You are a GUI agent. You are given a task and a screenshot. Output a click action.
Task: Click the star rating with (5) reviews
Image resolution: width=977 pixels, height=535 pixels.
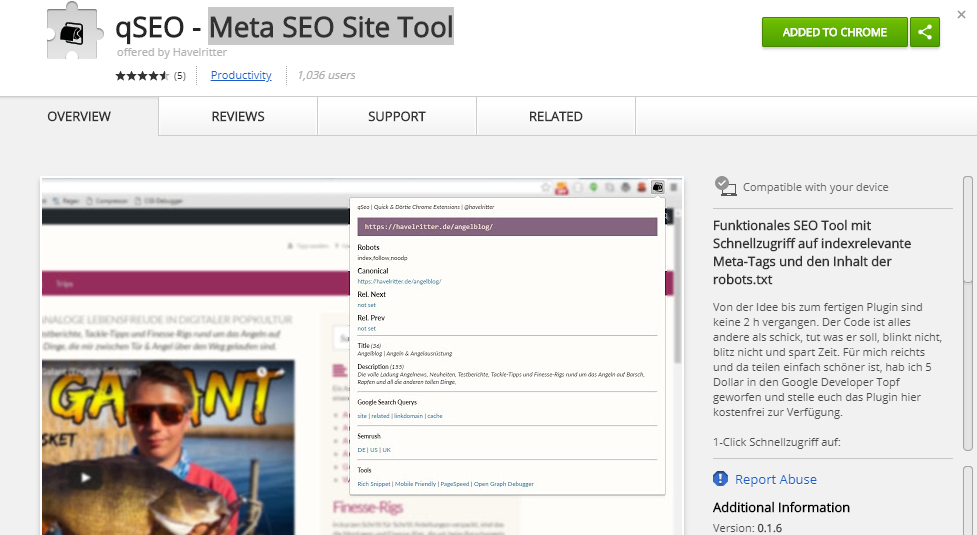point(150,76)
